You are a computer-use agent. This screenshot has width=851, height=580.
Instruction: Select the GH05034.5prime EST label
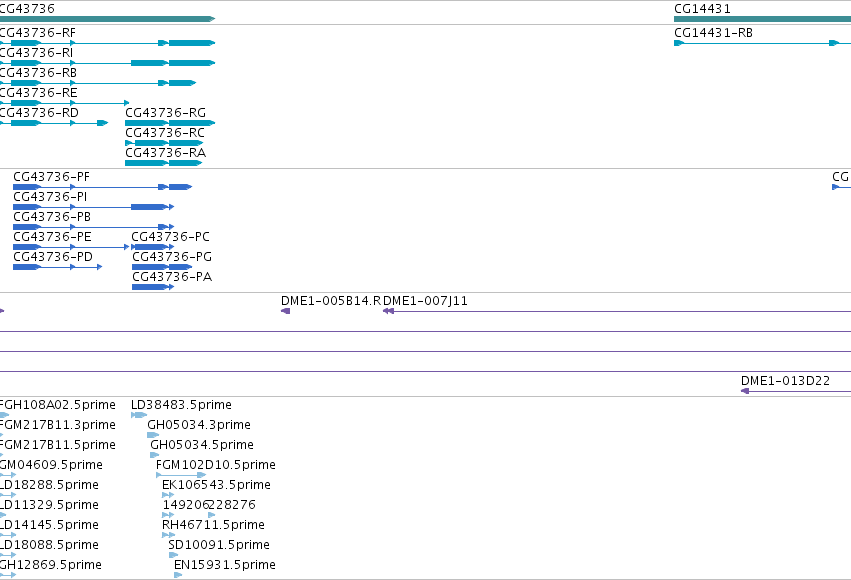[202, 445]
